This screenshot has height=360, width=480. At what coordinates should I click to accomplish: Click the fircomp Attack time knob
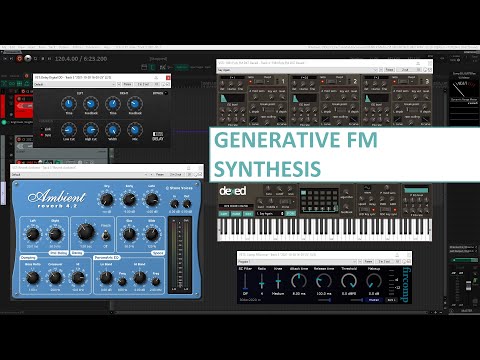pos(299,281)
